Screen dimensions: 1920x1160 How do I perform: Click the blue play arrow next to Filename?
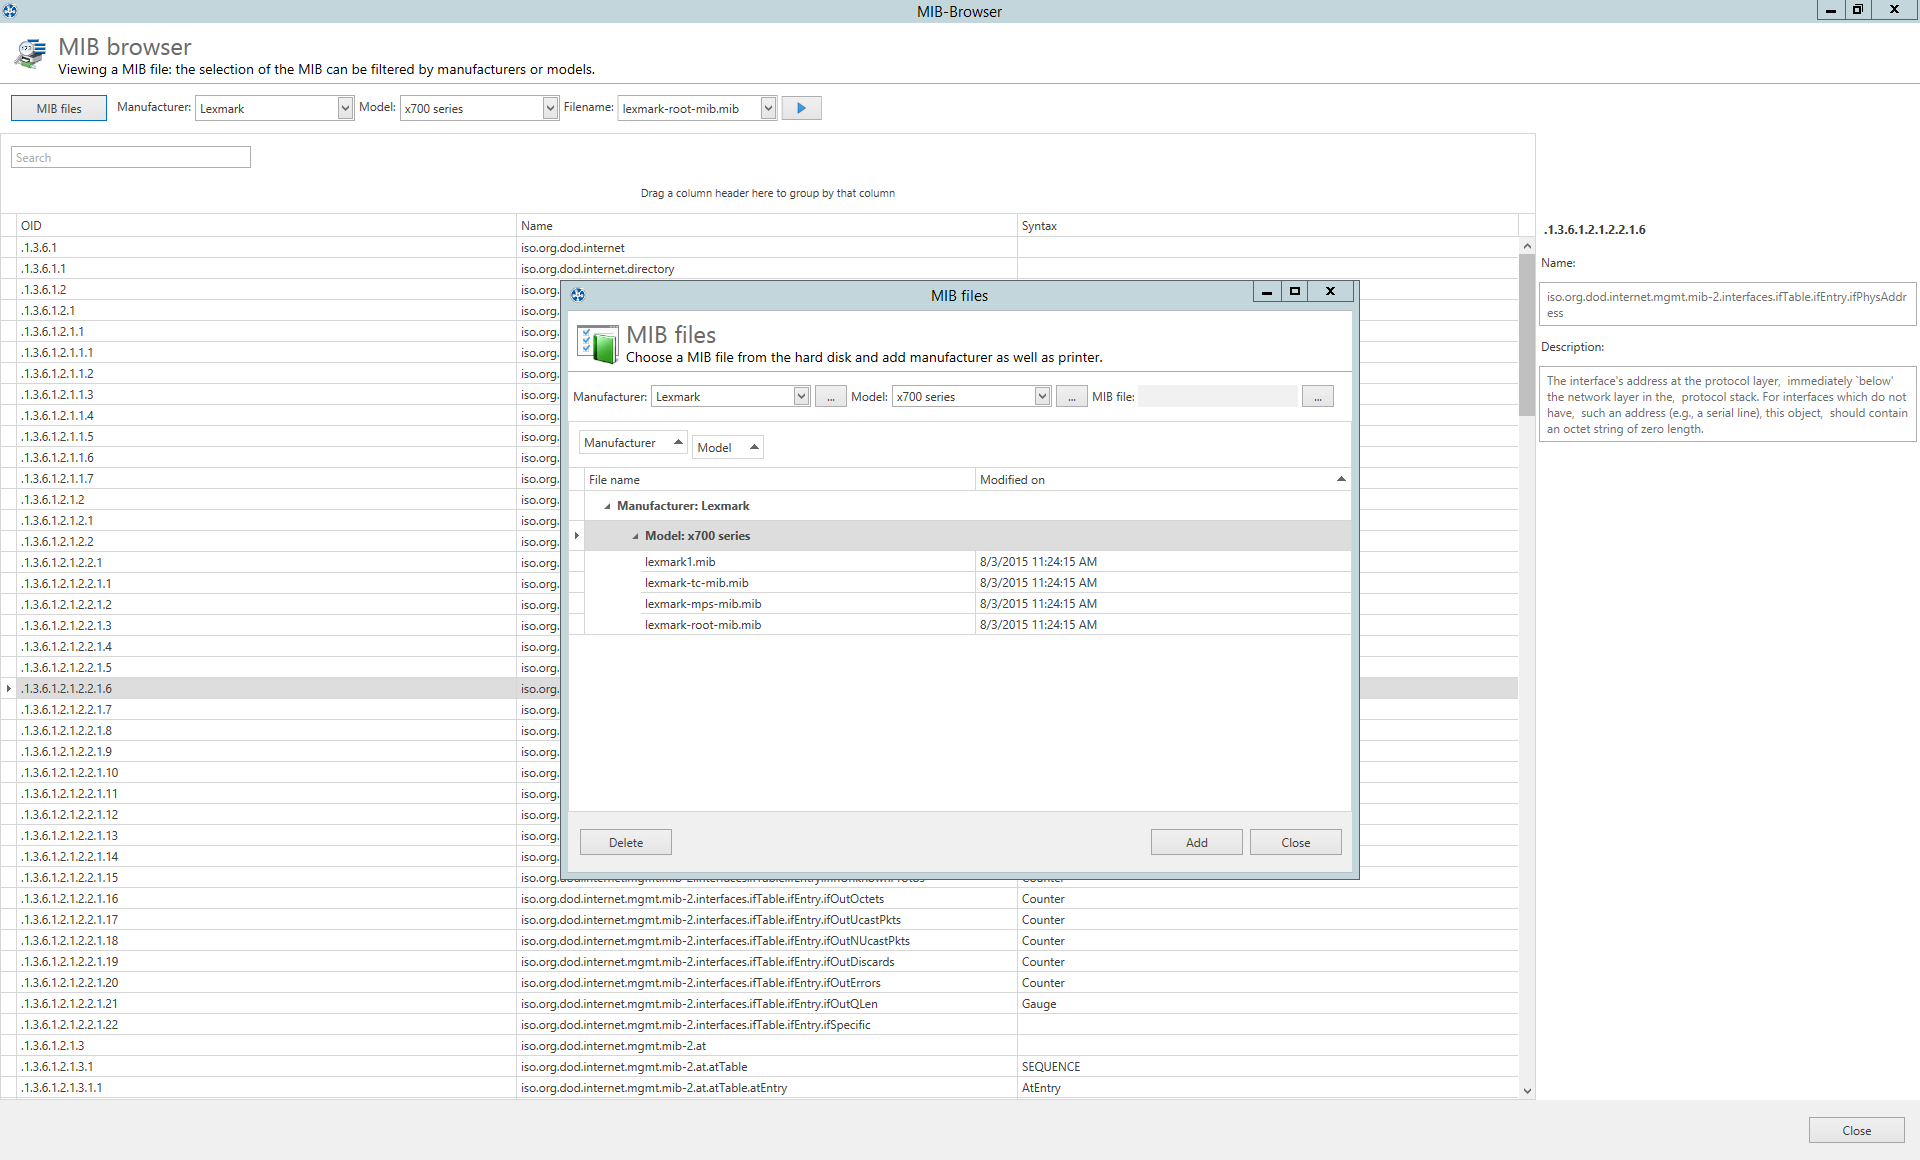point(801,108)
